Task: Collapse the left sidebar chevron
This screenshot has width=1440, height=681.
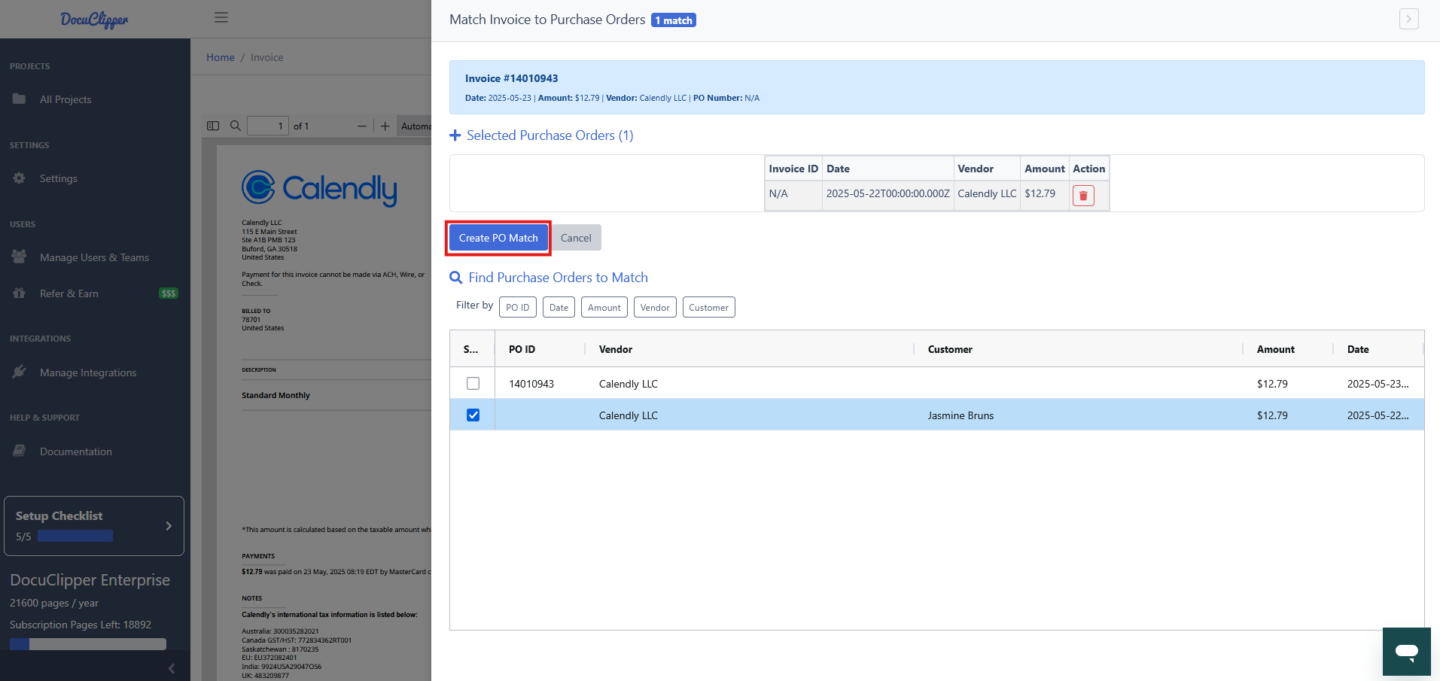Action: point(171,668)
